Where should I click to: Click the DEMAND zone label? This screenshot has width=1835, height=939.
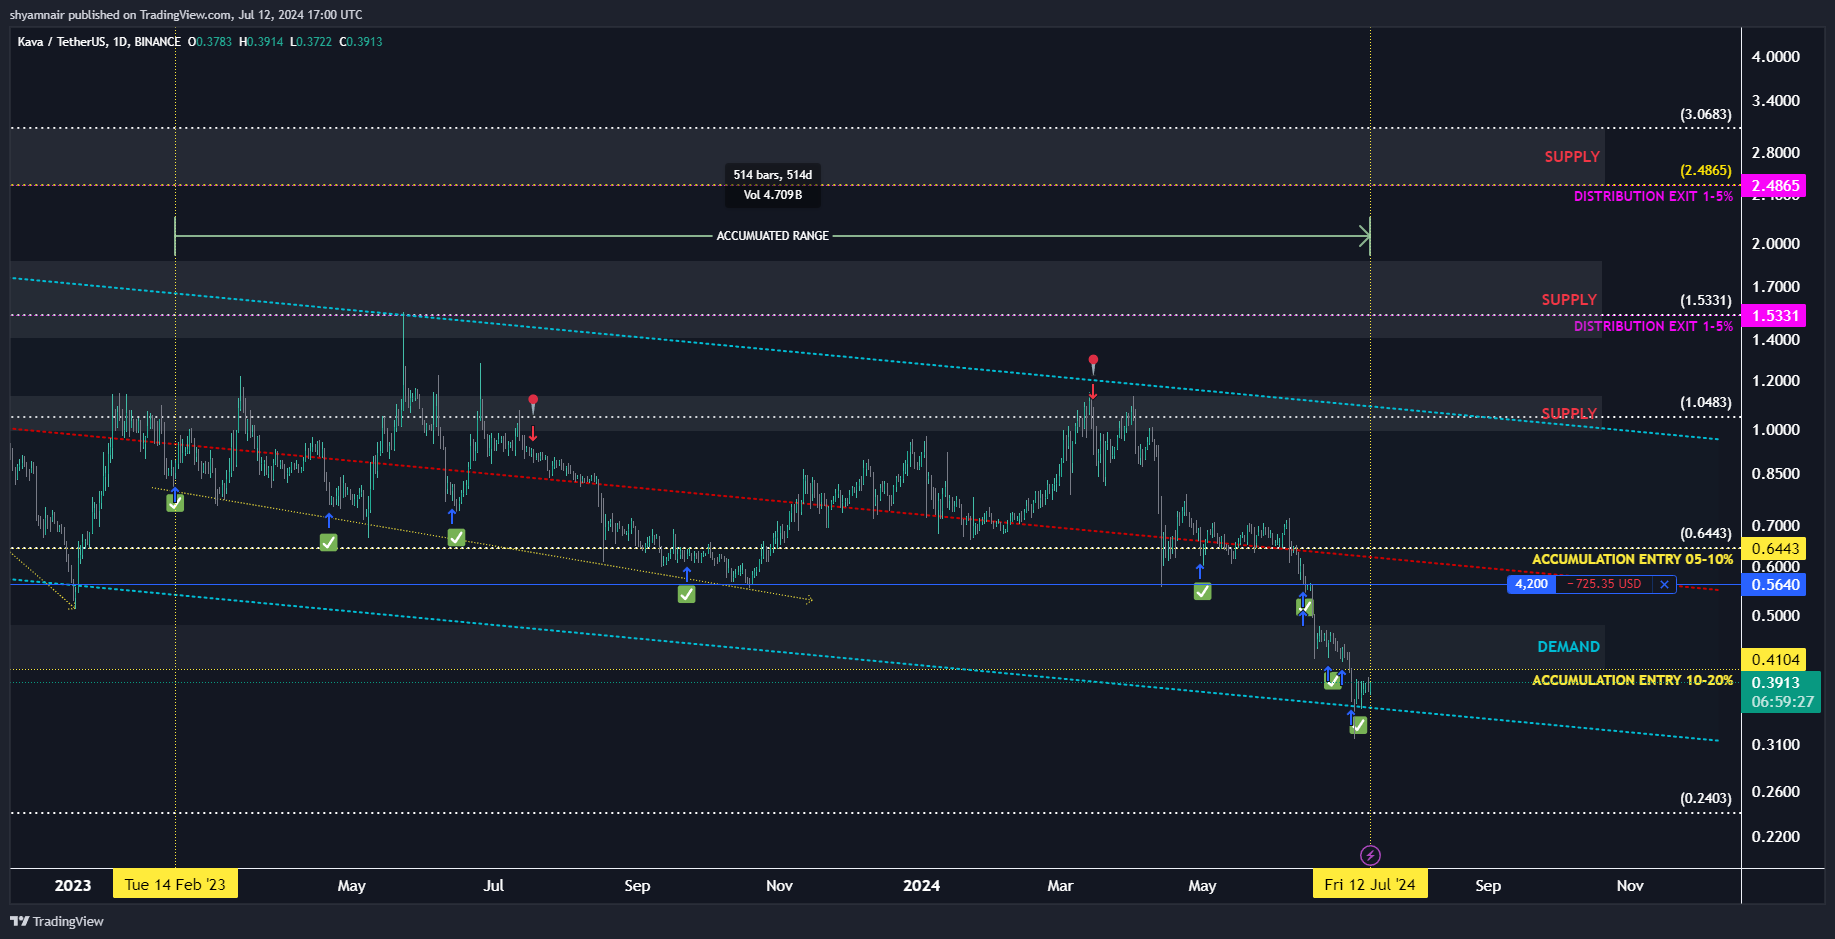click(x=1568, y=647)
